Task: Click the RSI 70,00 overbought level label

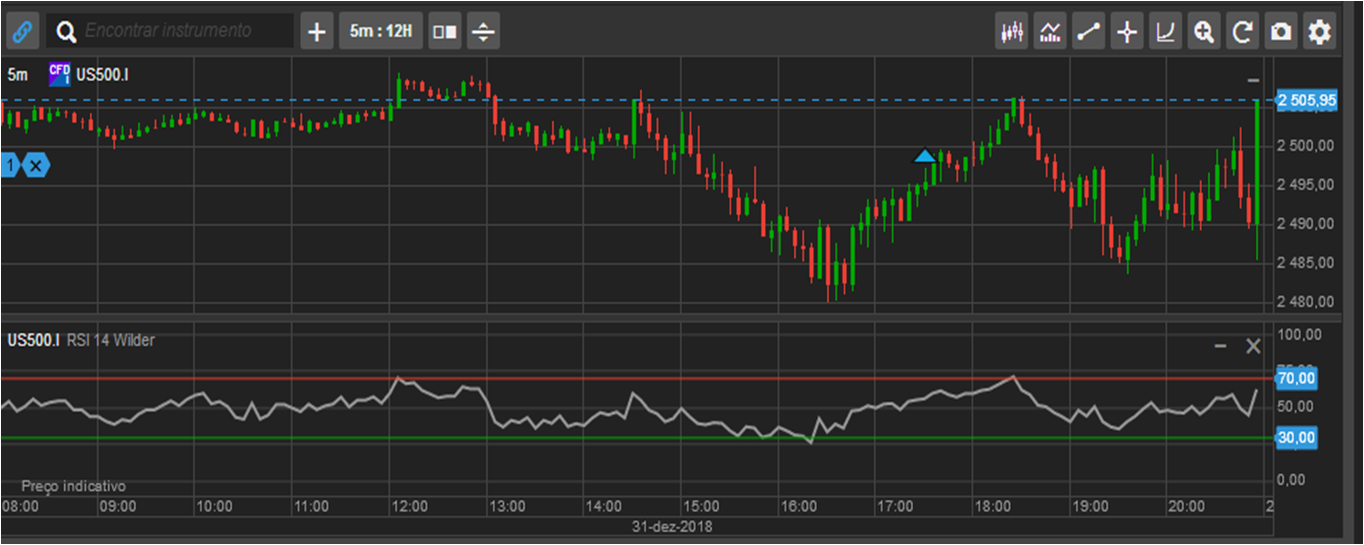Action: [x=1296, y=379]
